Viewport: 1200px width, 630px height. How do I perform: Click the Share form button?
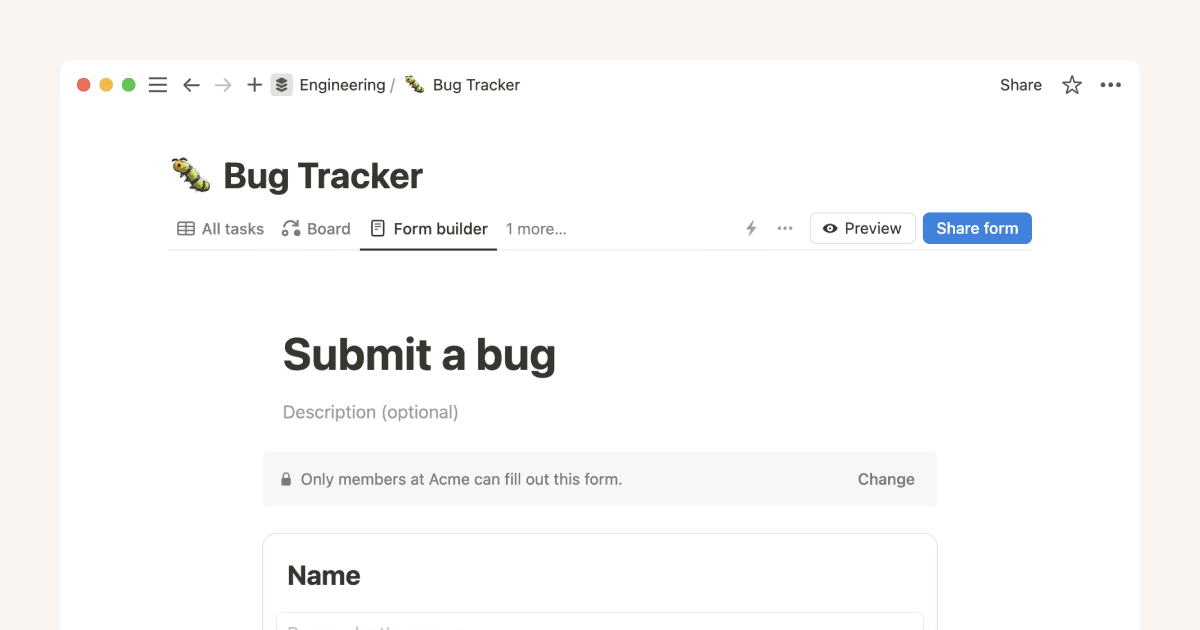point(977,228)
